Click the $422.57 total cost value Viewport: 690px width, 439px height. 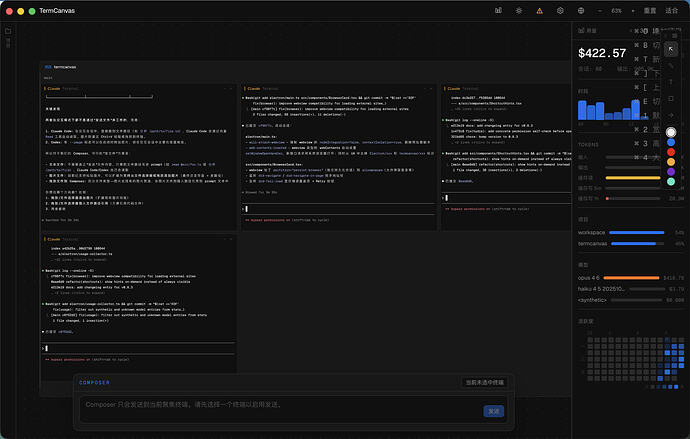(602, 54)
